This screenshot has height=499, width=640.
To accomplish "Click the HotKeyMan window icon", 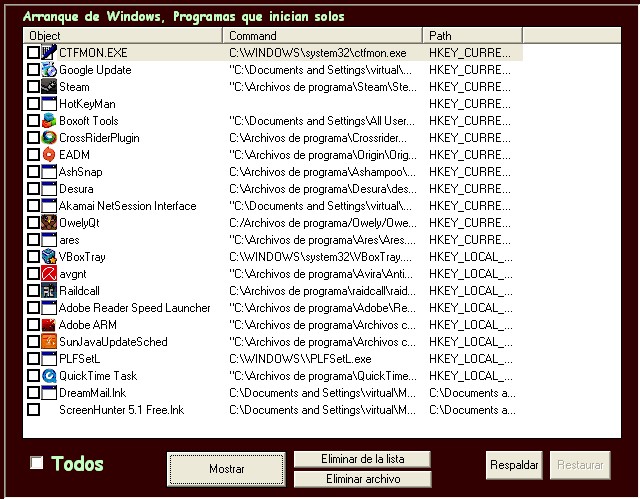I will (49, 104).
